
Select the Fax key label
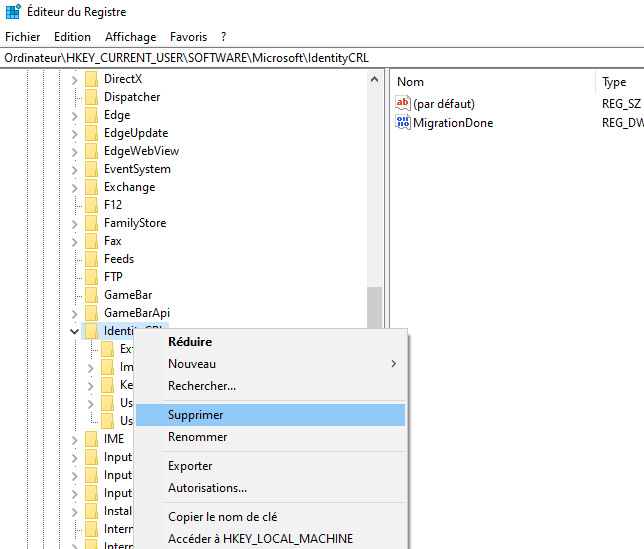click(x=113, y=241)
